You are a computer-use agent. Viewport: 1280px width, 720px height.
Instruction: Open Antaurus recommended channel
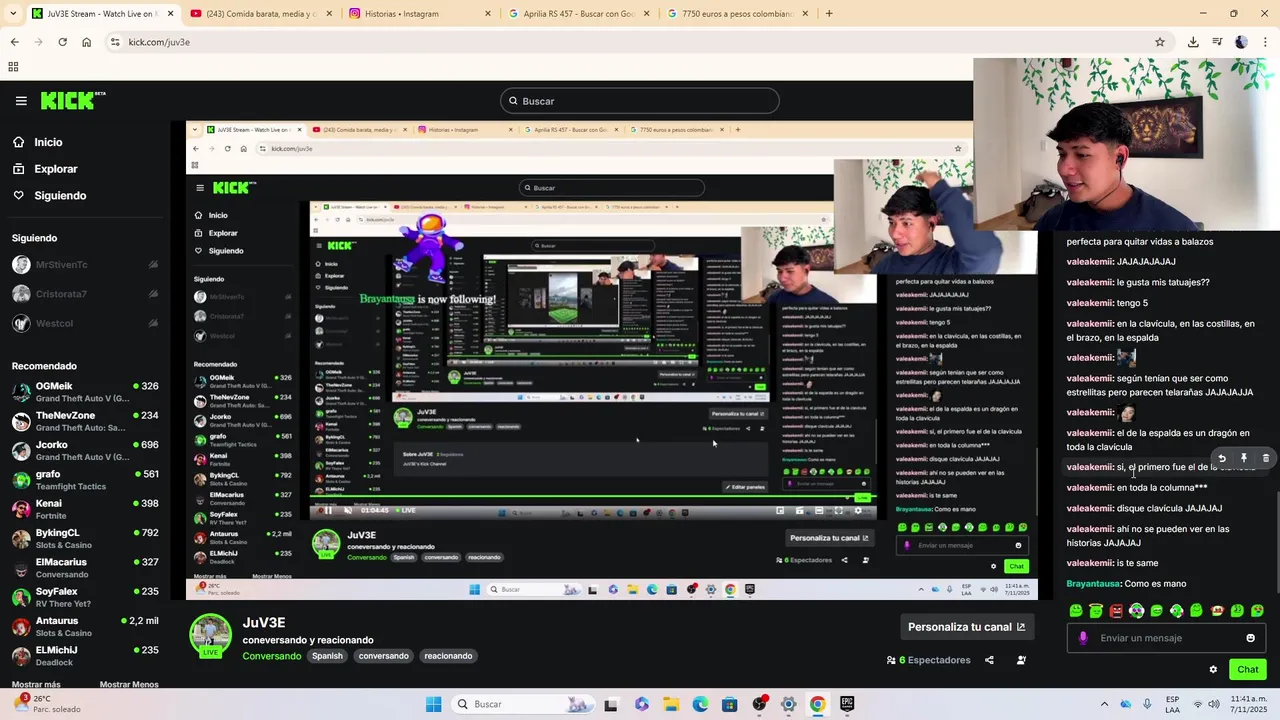85,626
